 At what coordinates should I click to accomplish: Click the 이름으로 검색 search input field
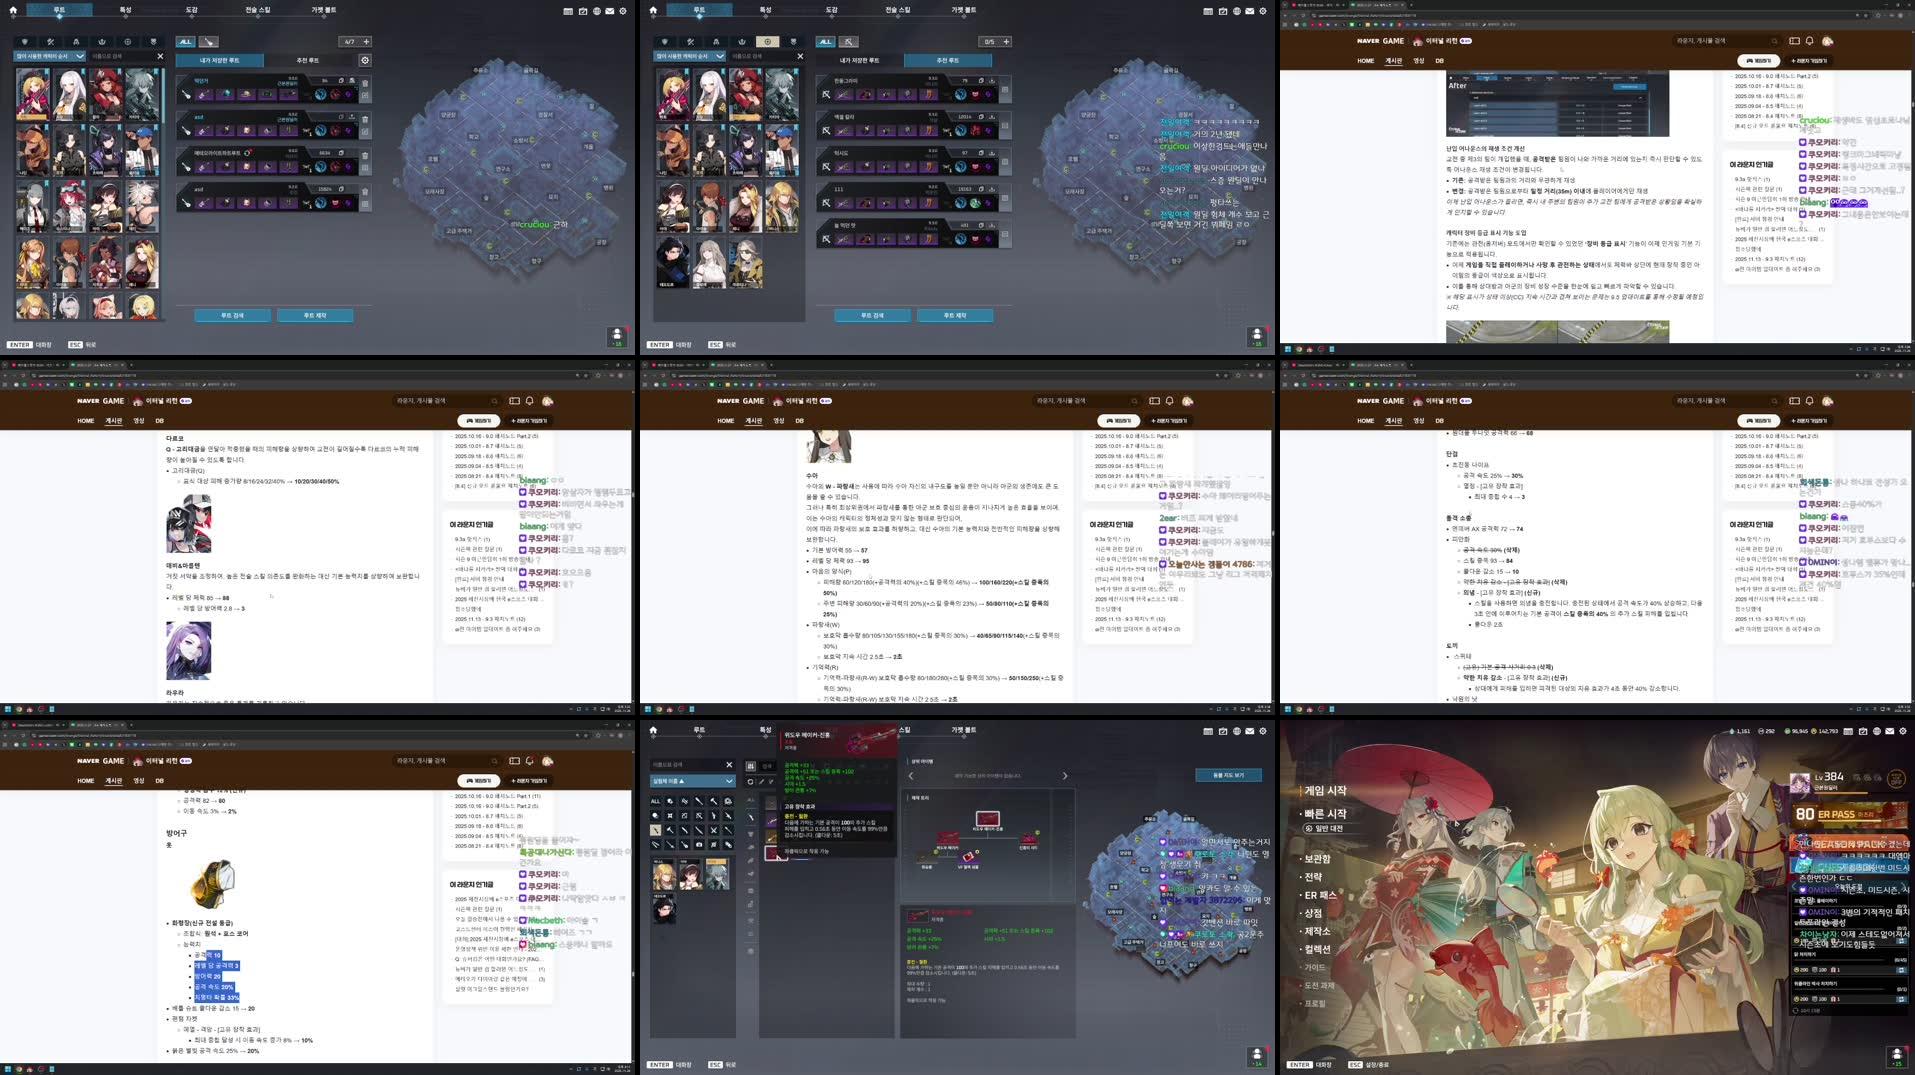112,55
